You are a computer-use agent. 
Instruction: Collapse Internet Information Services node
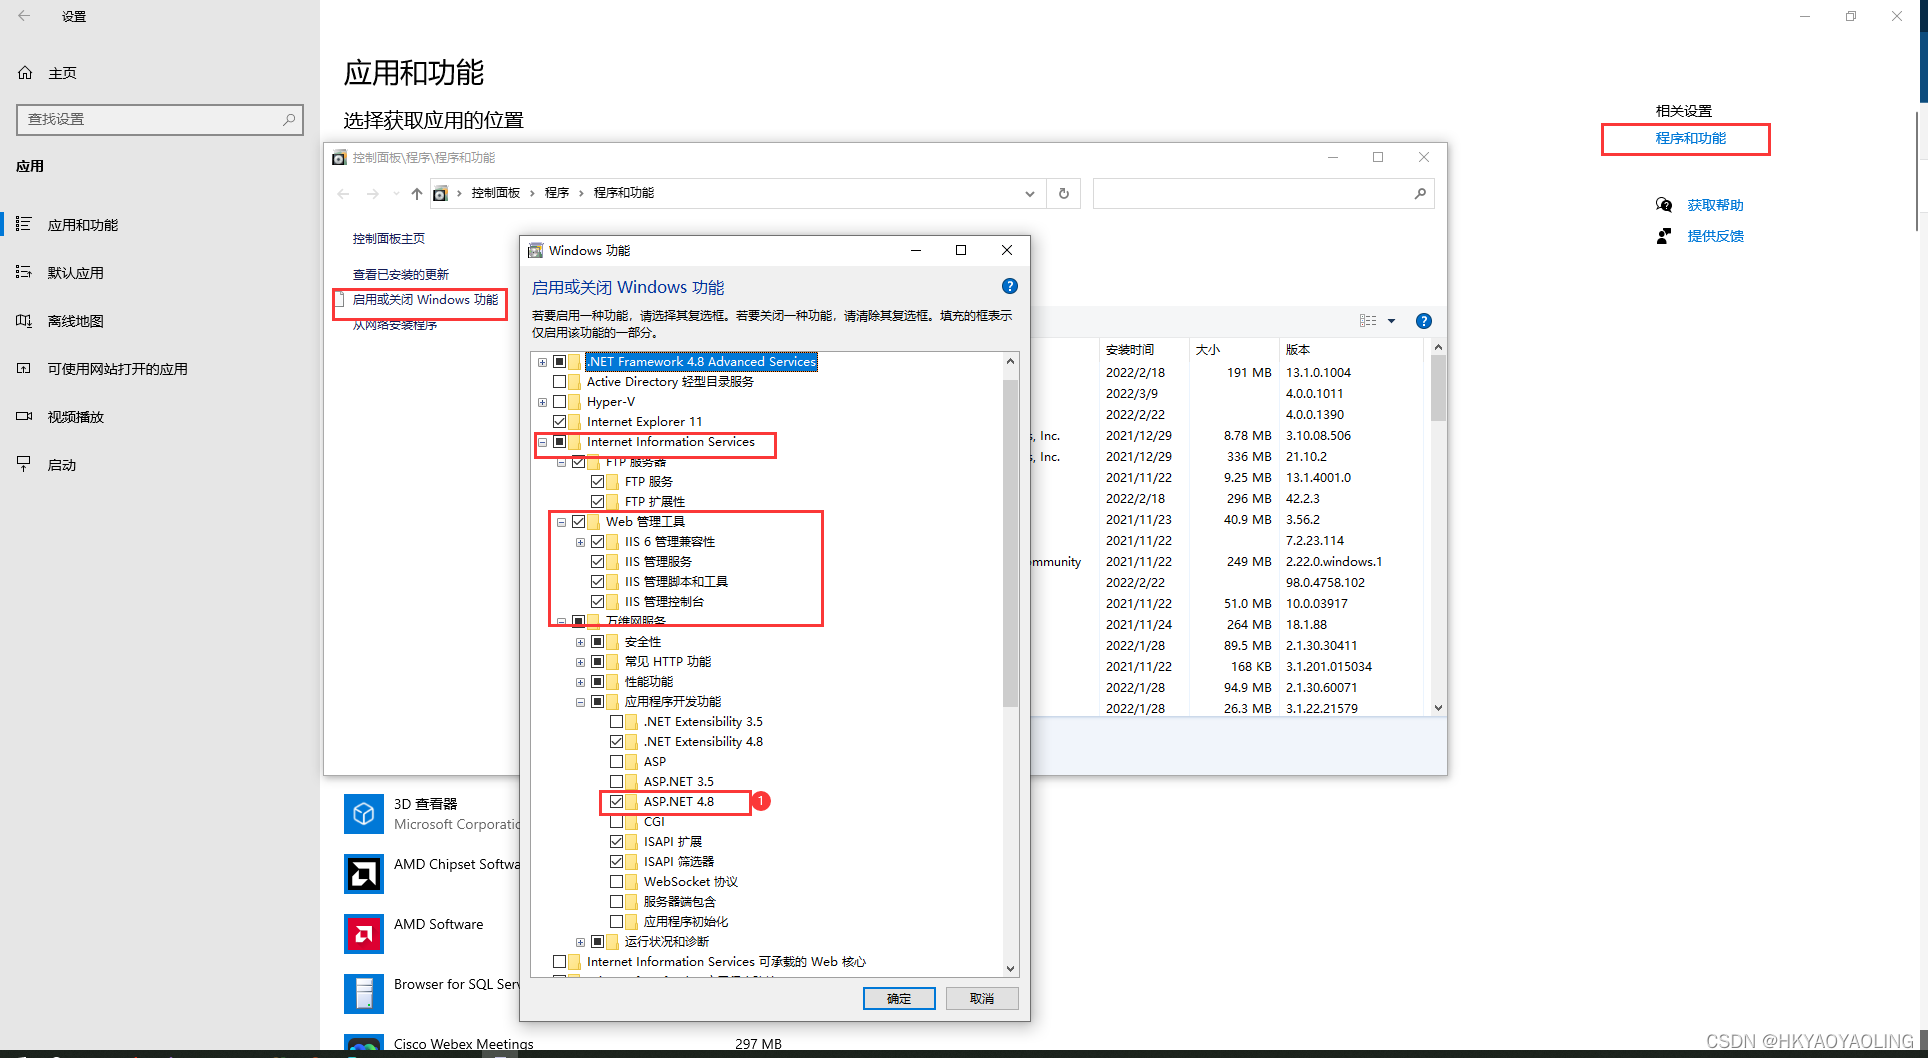[543, 442]
